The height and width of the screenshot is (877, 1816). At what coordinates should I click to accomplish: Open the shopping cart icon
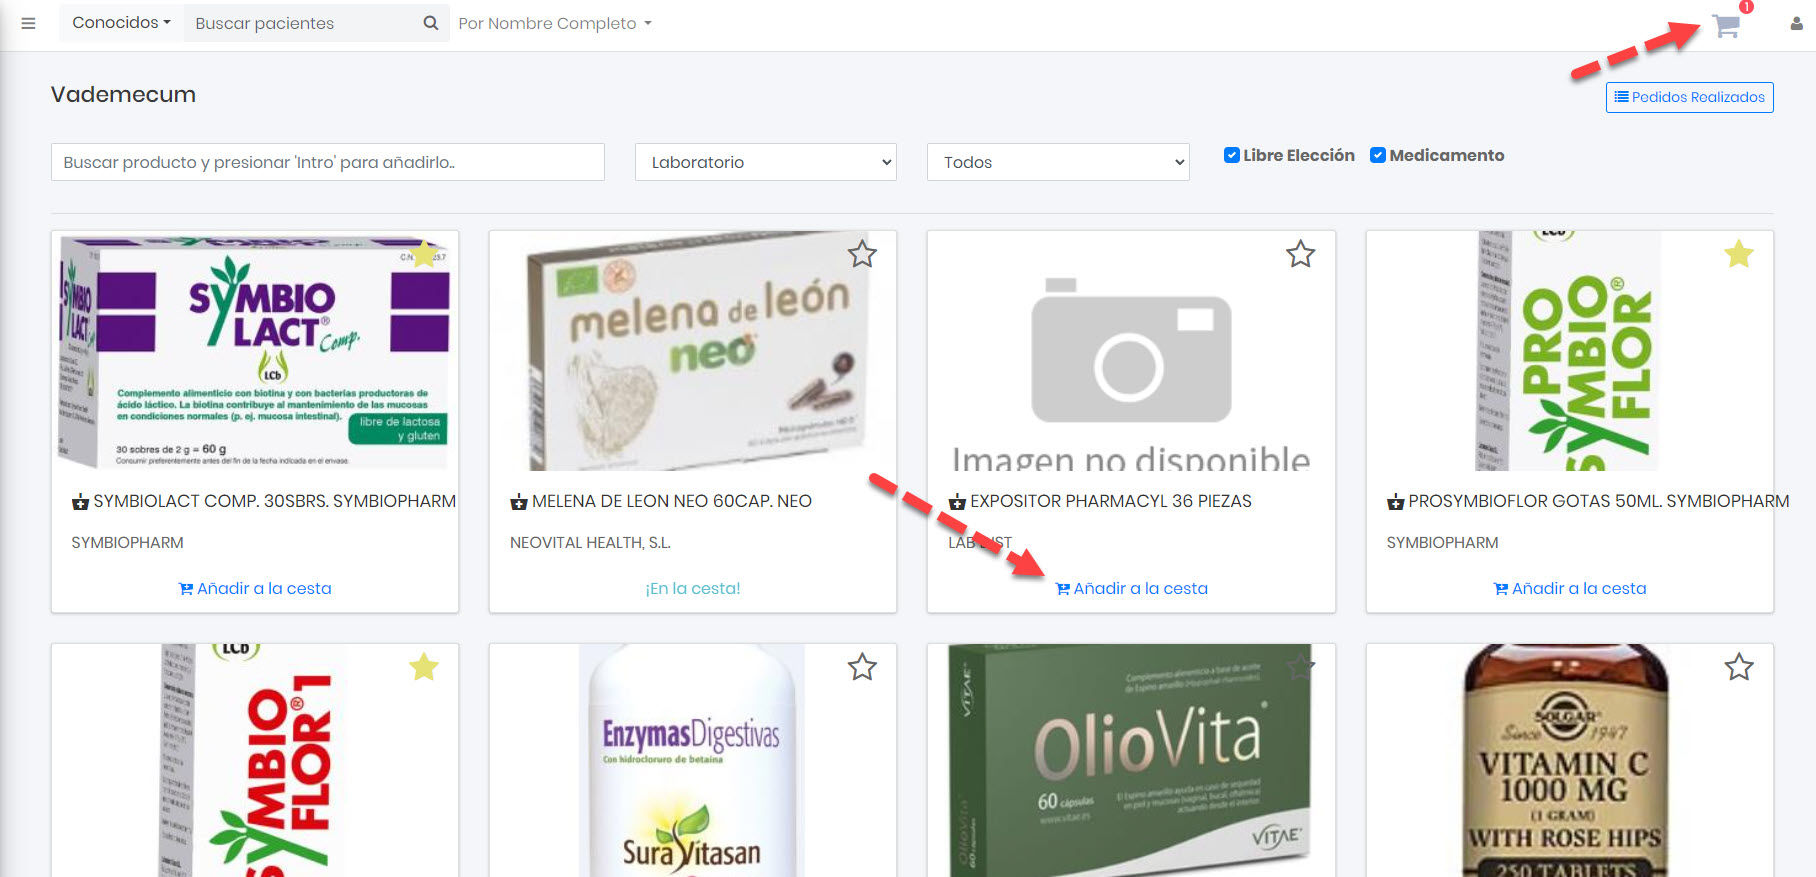click(x=1725, y=26)
